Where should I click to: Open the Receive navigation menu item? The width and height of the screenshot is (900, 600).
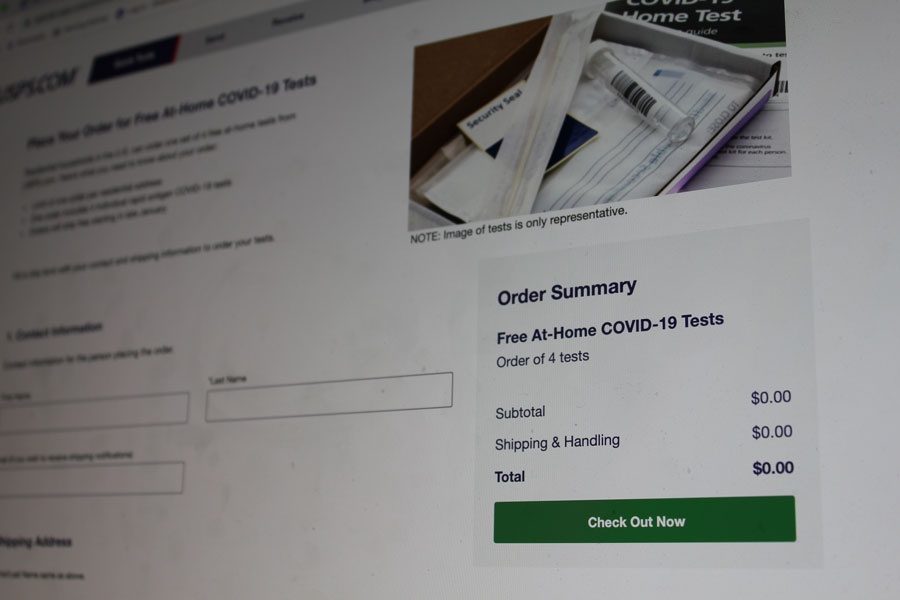[x=288, y=20]
